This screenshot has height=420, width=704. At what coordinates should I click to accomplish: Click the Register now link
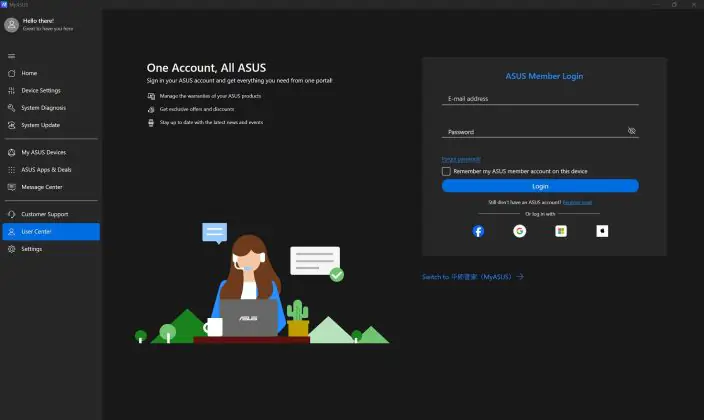tap(577, 203)
